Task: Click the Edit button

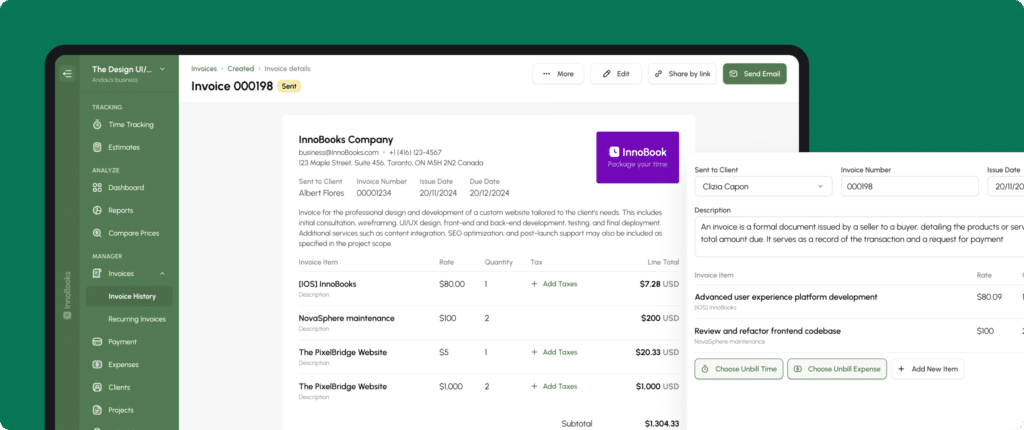Action: [616, 74]
